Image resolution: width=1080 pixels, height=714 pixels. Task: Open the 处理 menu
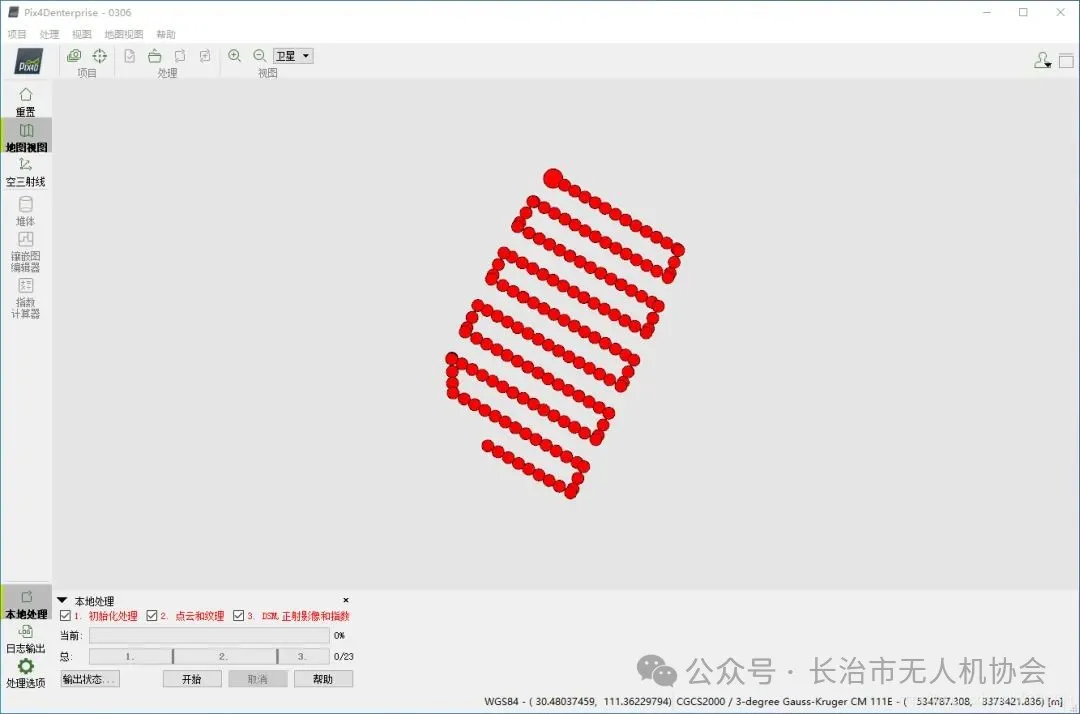pos(49,34)
